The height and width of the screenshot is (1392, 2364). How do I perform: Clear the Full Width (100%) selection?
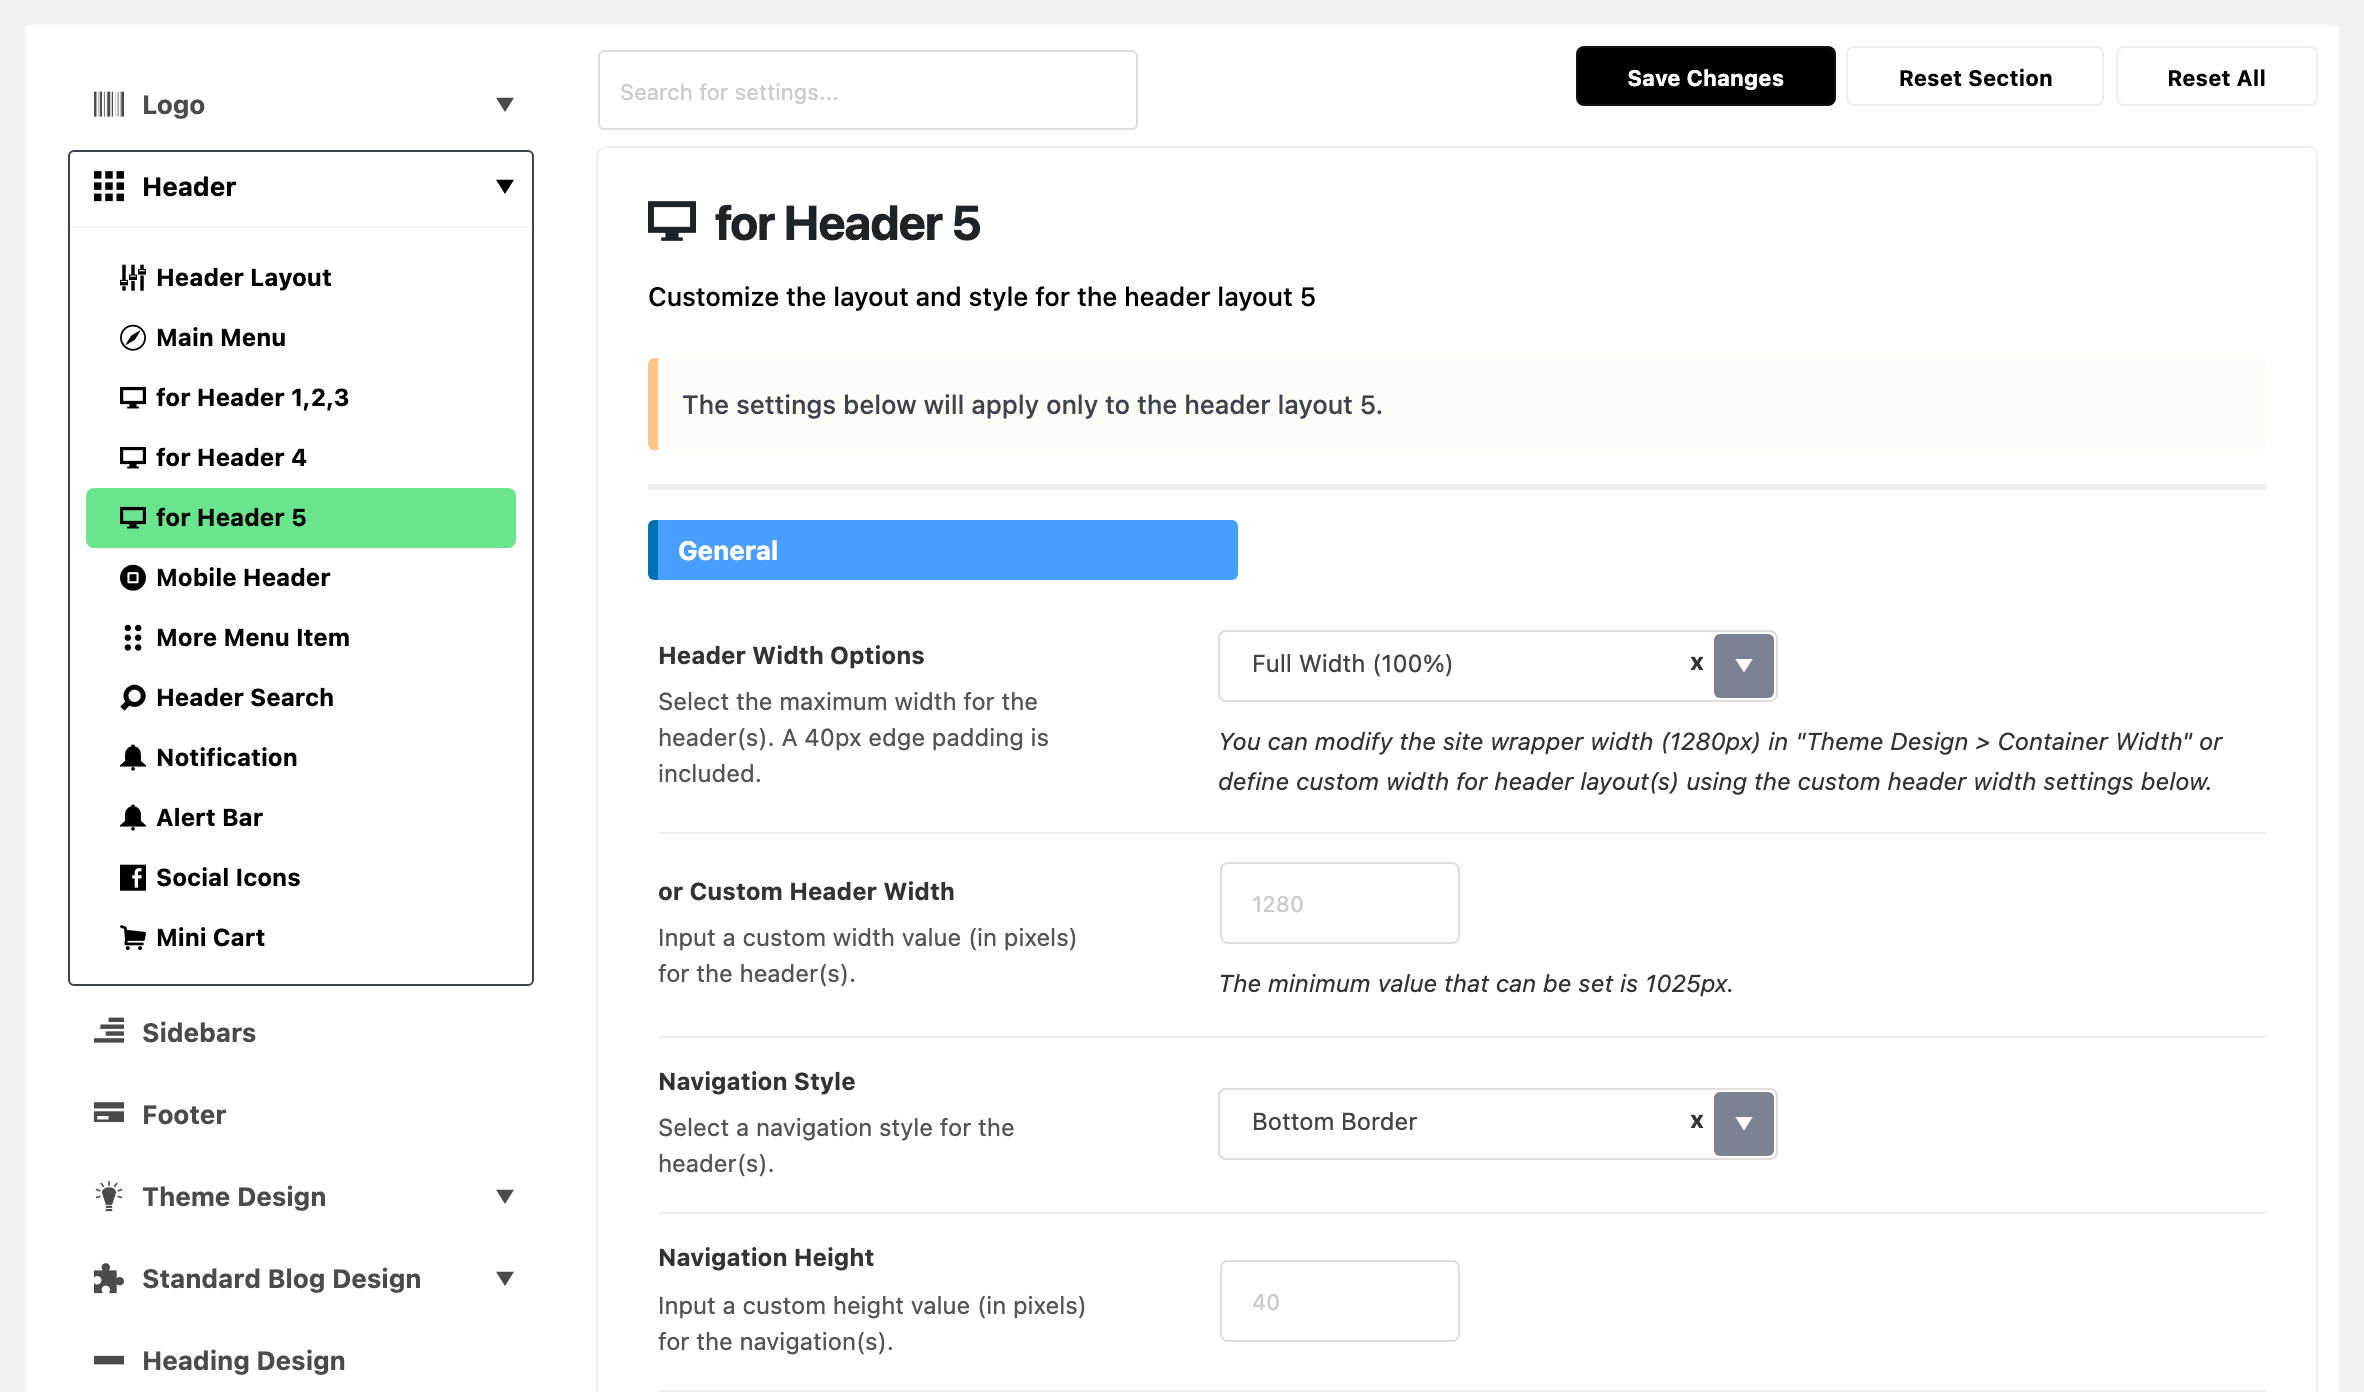click(1696, 663)
